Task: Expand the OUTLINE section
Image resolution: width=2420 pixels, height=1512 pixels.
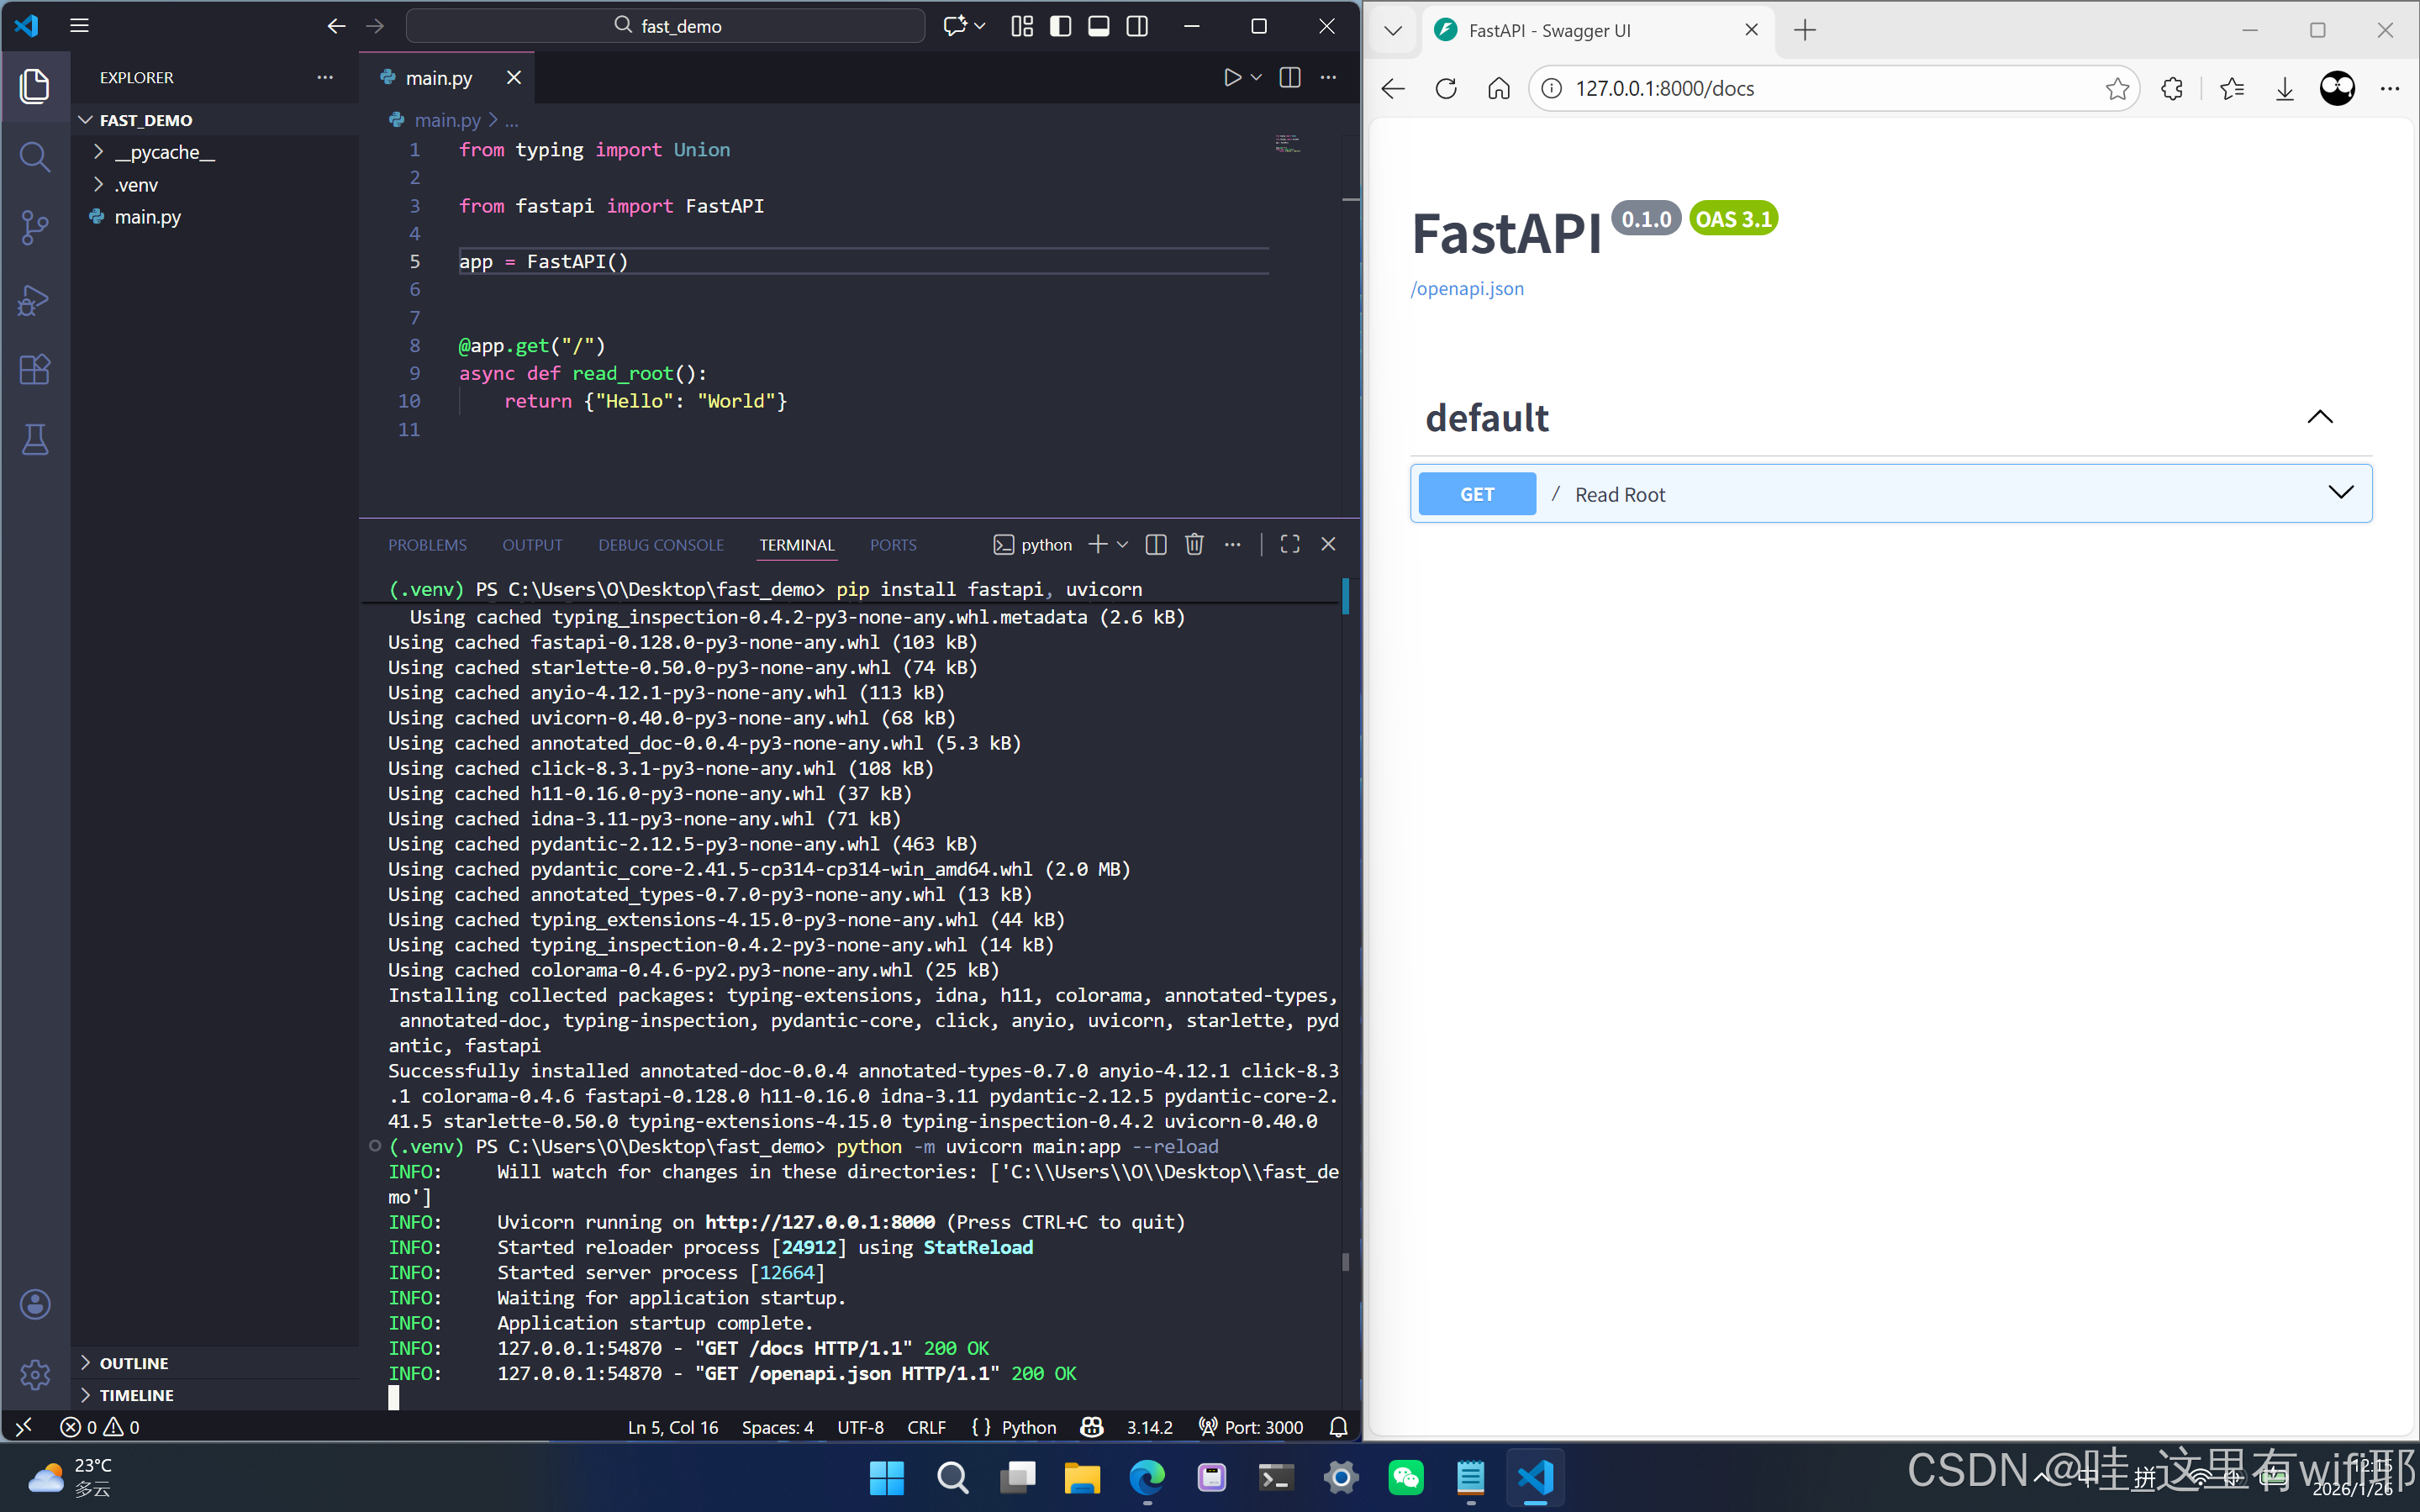Action: (x=216, y=1363)
